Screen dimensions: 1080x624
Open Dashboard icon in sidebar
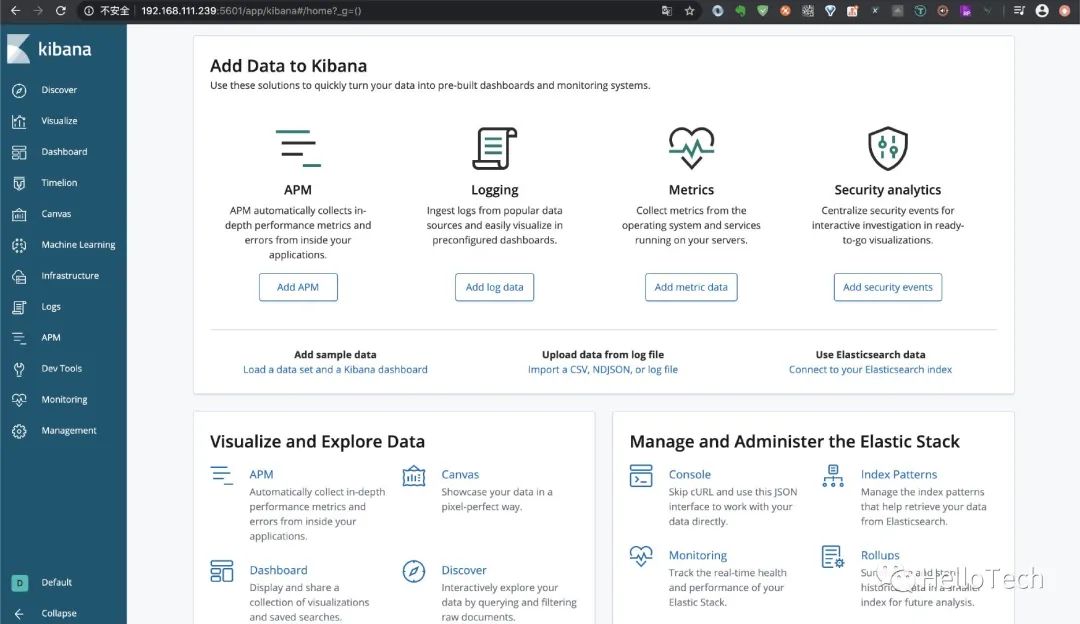coord(19,152)
